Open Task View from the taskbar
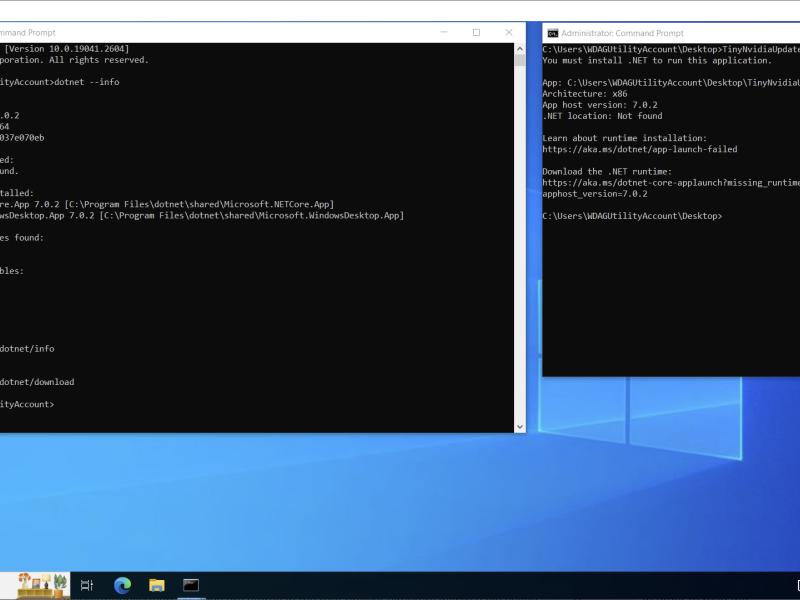 coord(87,585)
